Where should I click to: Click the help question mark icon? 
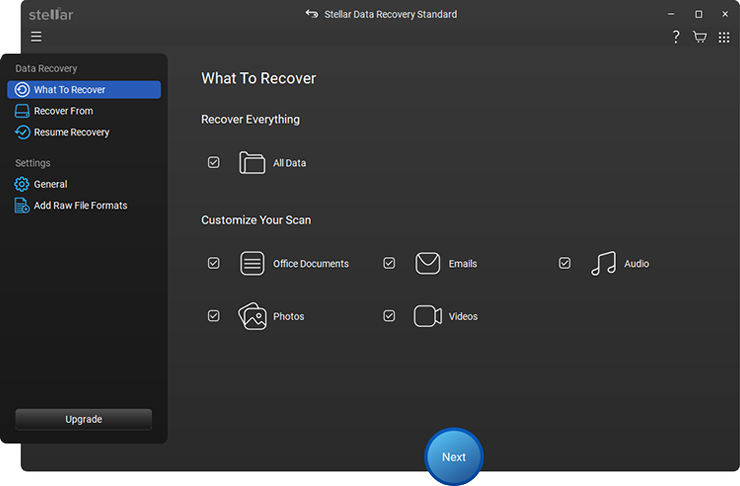tap(676, 37)
